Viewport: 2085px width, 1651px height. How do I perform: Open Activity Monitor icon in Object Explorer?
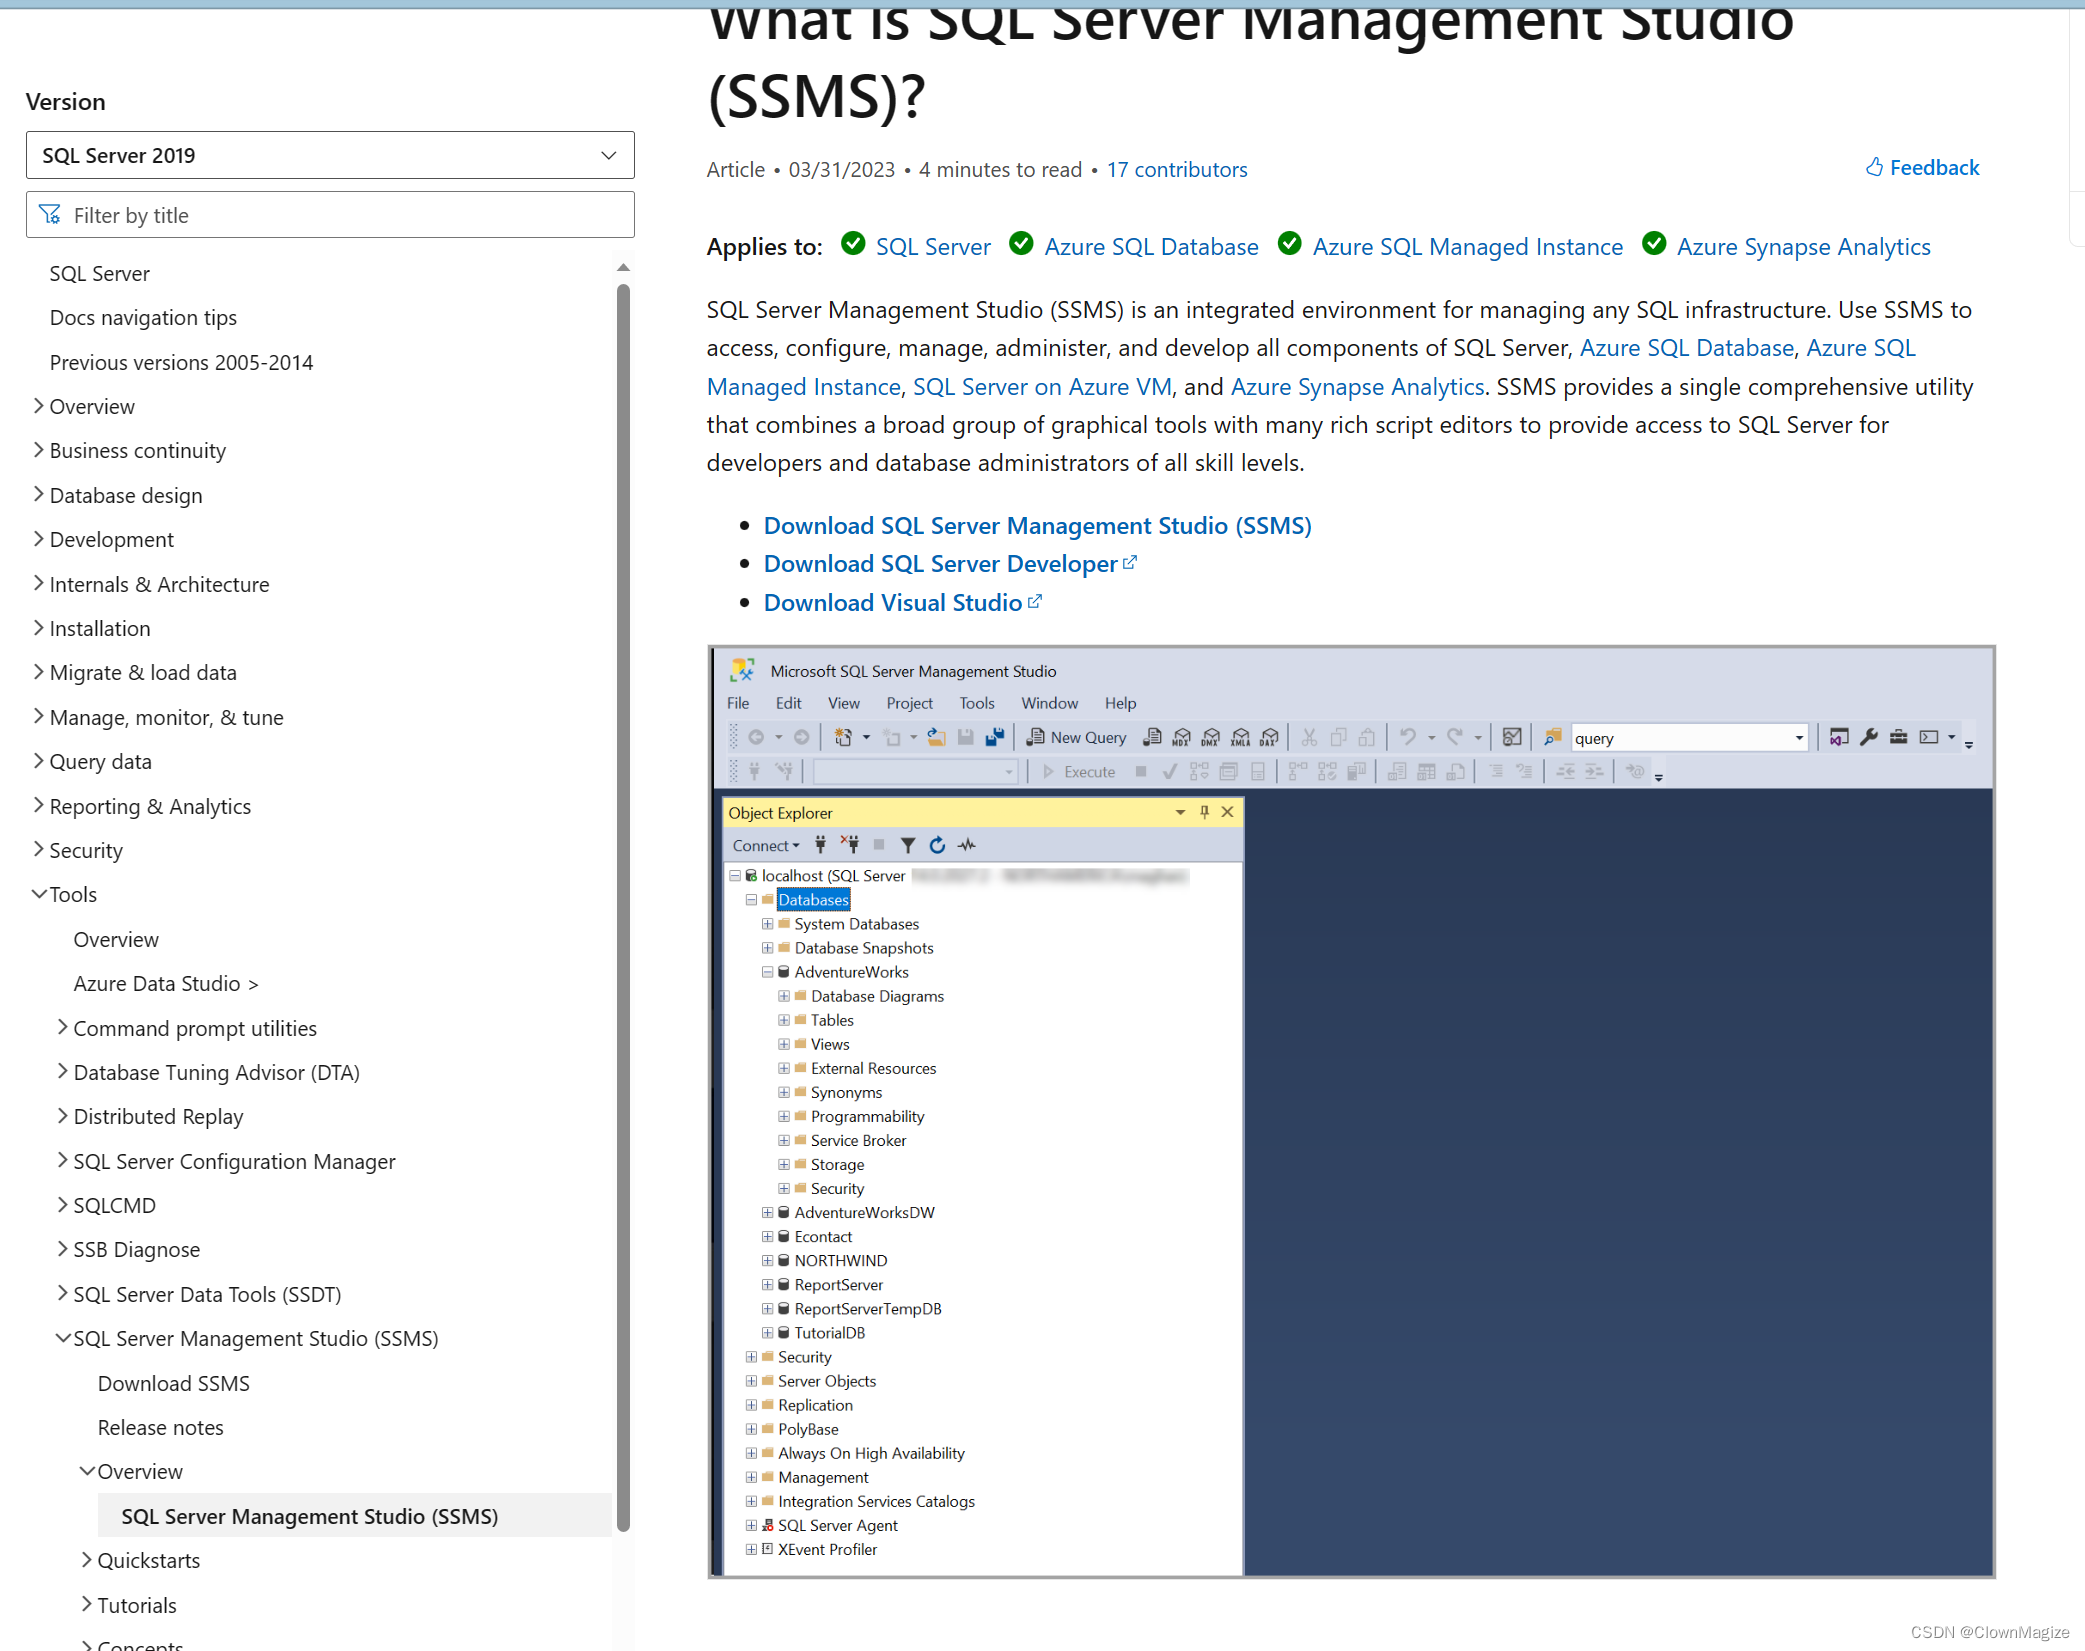(x=966, y=845)
